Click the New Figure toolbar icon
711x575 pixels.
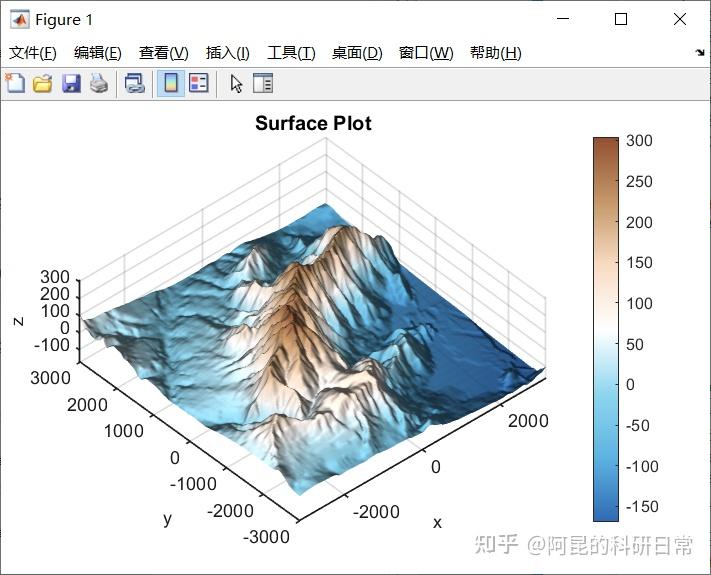tap(15, 83)
